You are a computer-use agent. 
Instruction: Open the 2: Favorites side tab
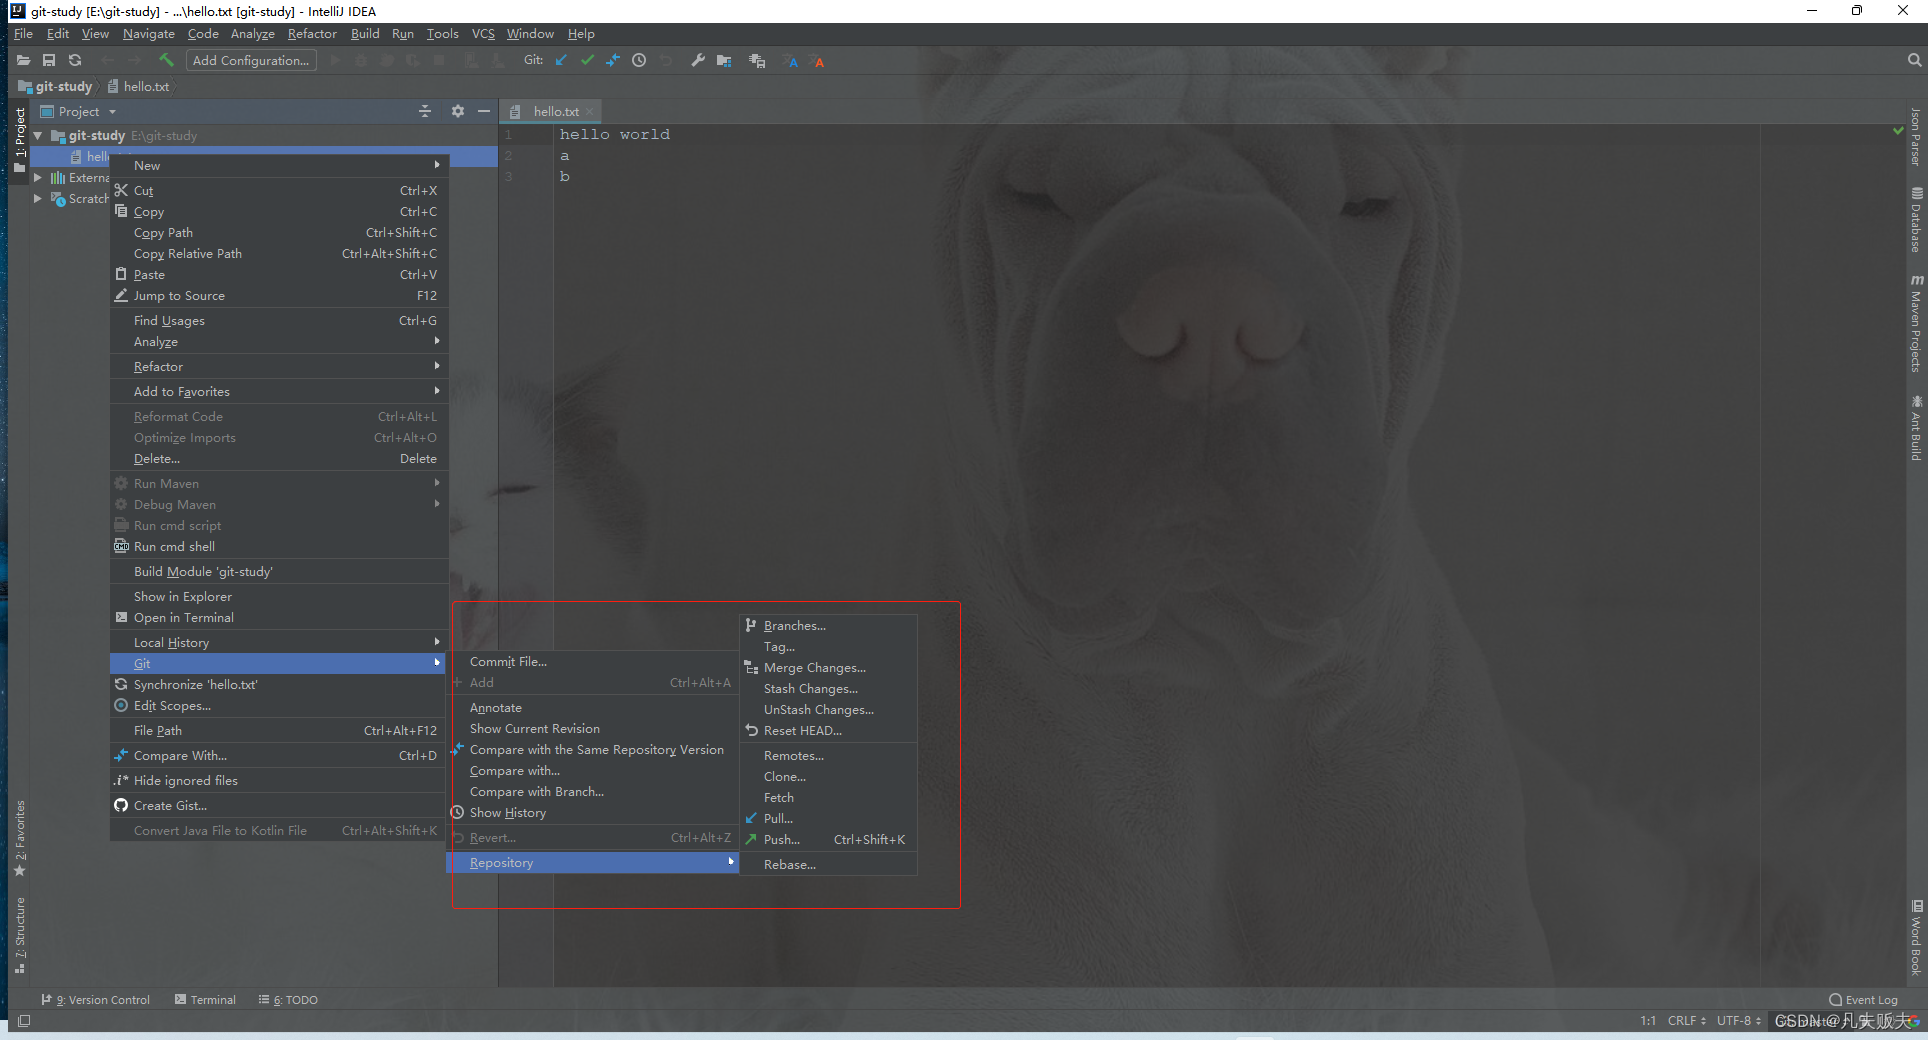tap(19, 838)
